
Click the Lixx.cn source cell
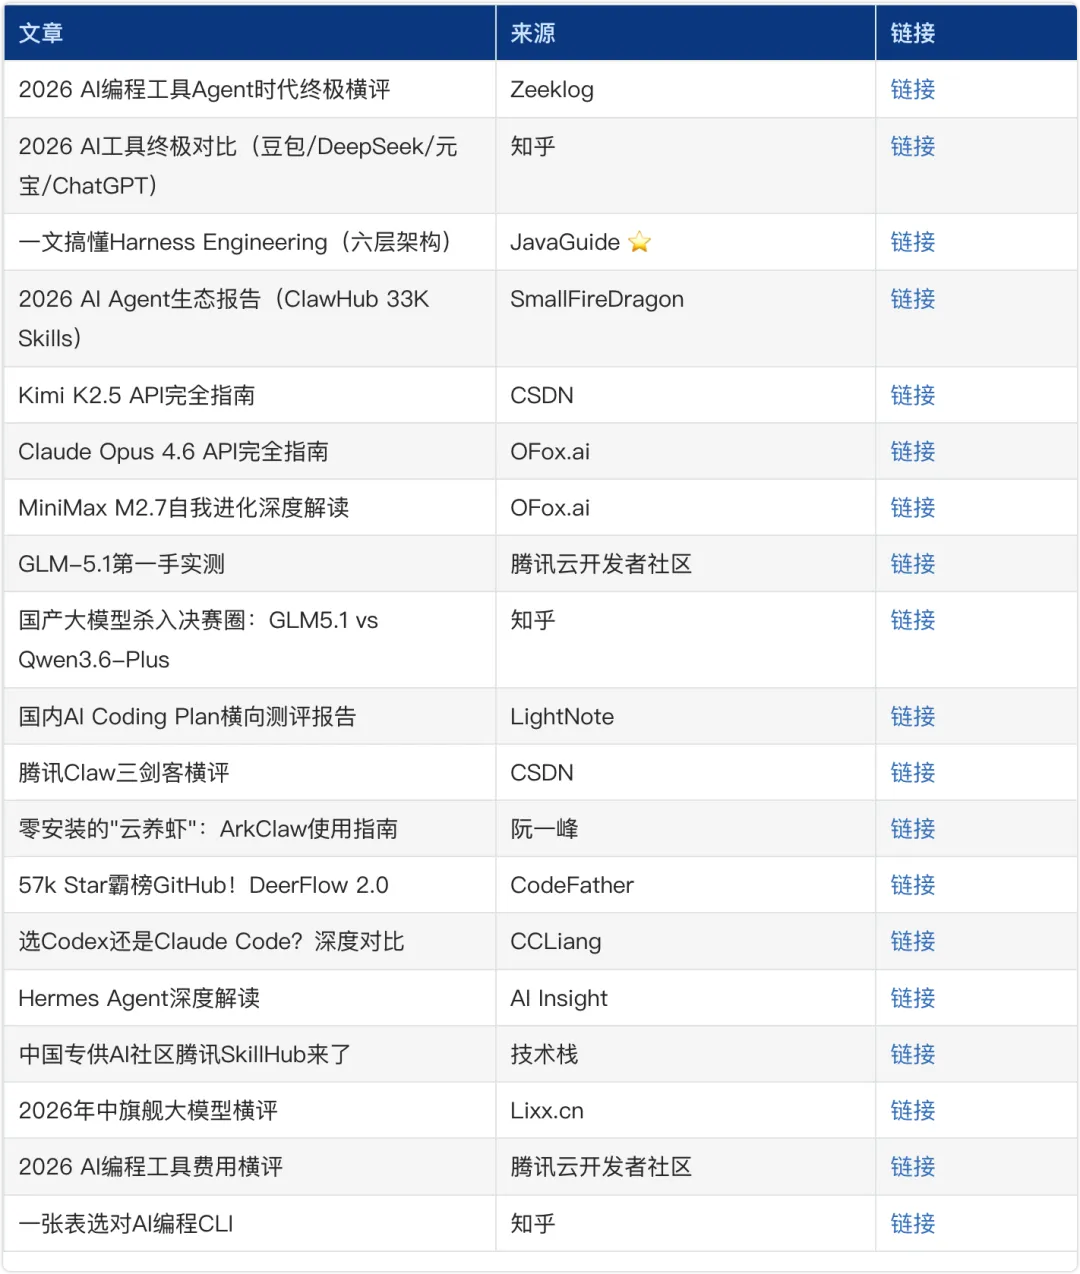coord(685,1110)
